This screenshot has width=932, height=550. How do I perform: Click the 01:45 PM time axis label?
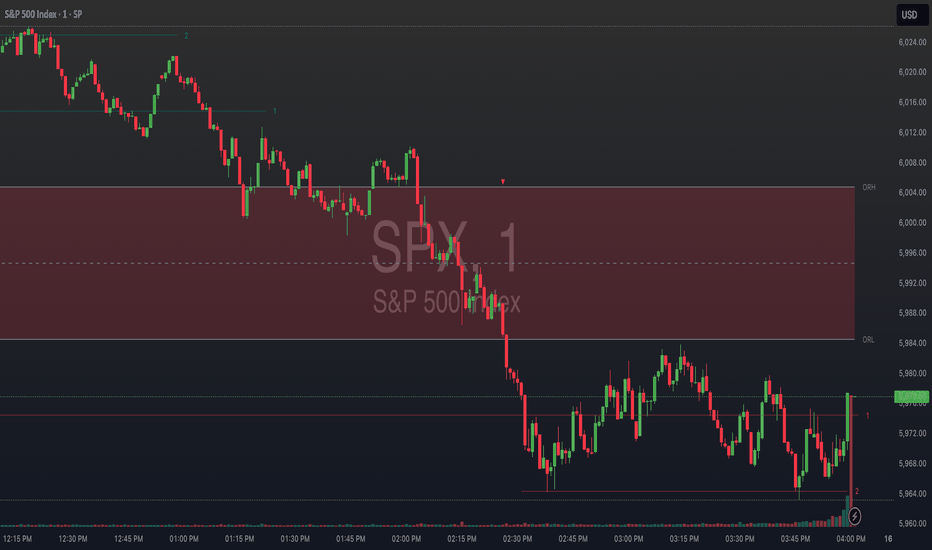[351, 539]
